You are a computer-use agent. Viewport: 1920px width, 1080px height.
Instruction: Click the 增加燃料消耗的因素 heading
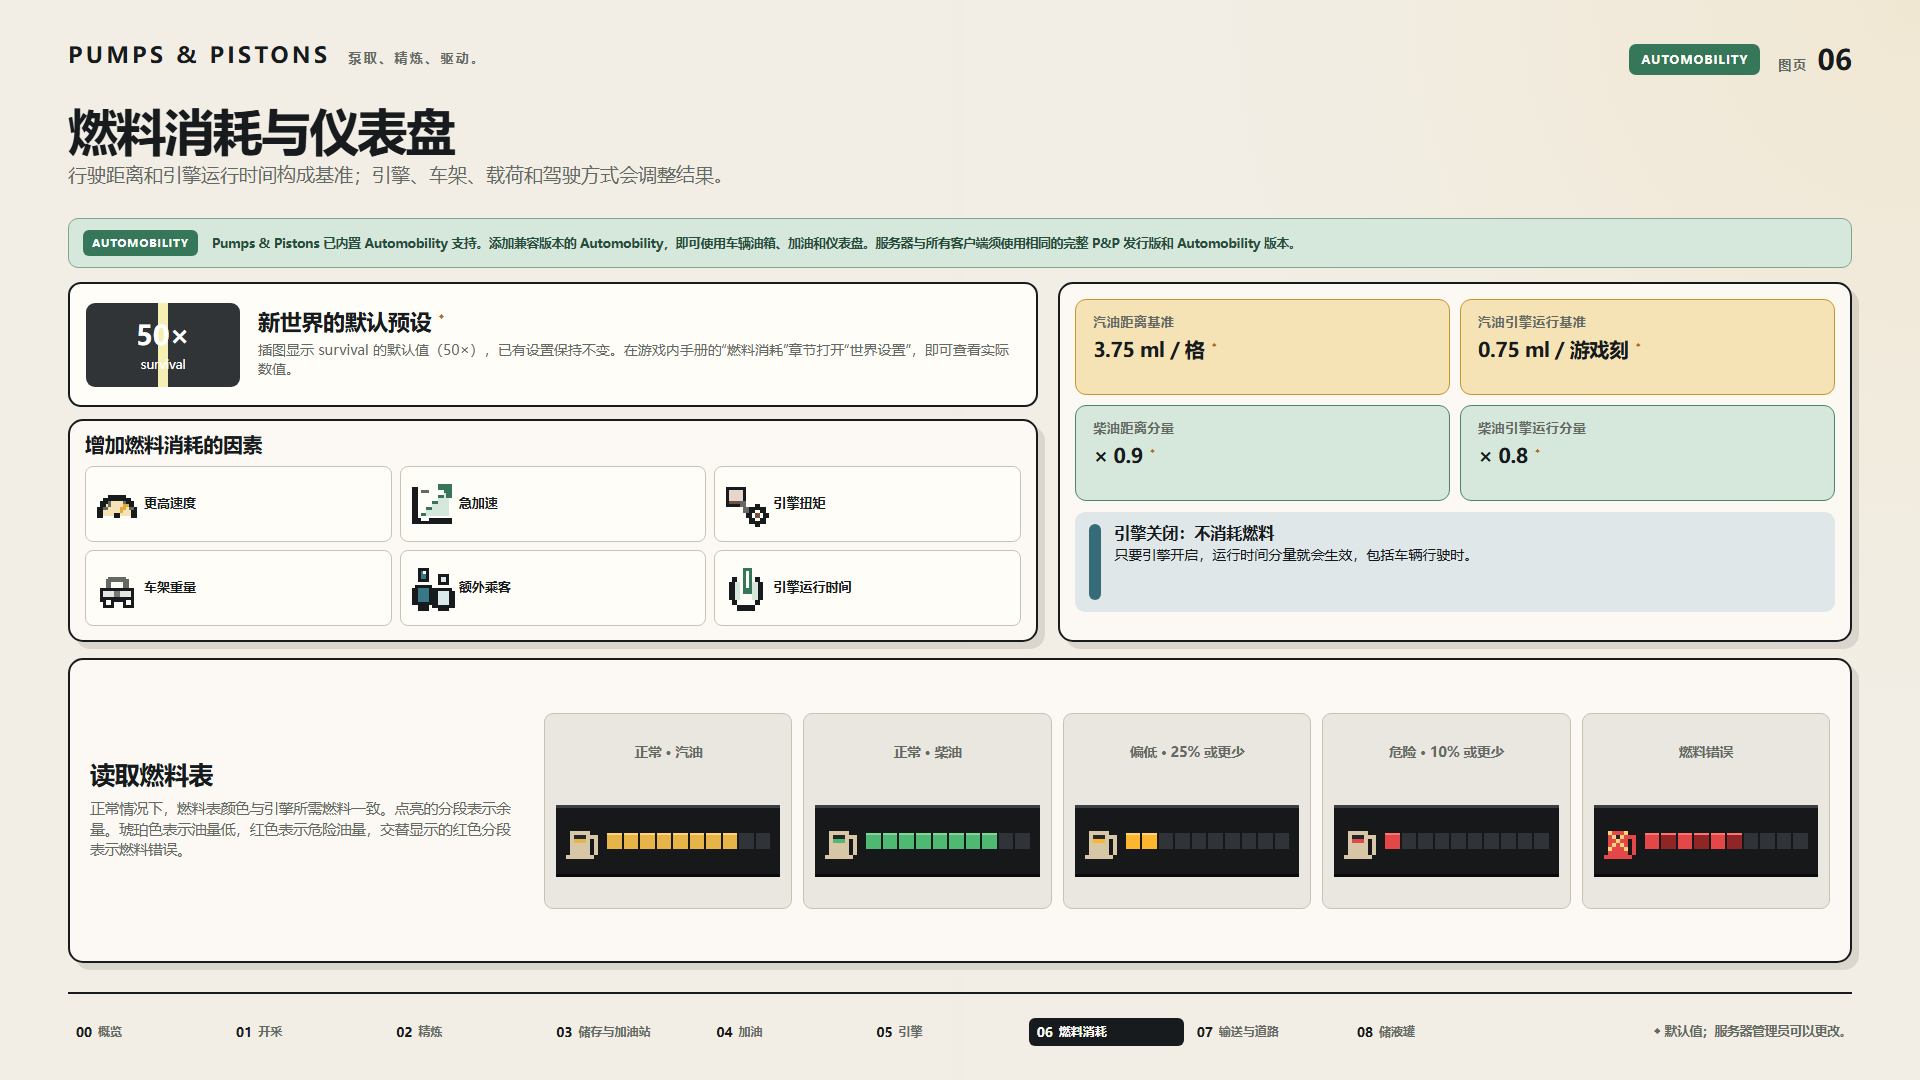[173, 446]
